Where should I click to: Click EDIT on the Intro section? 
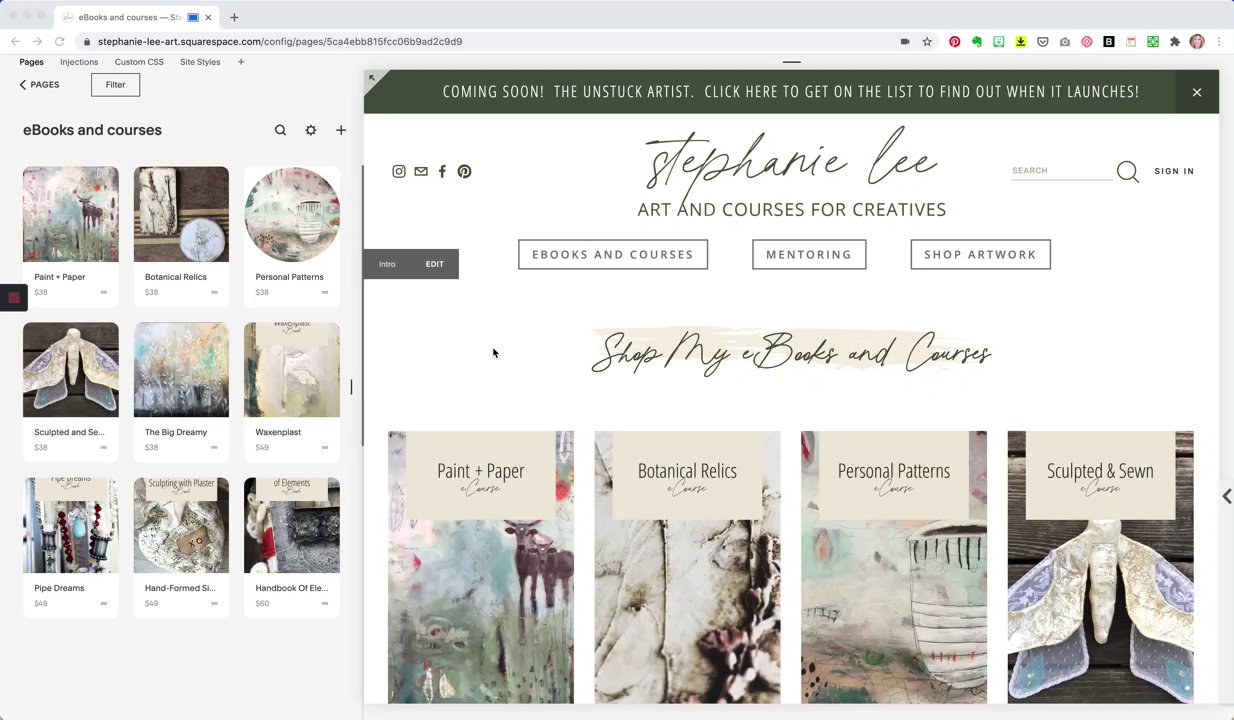434,264
